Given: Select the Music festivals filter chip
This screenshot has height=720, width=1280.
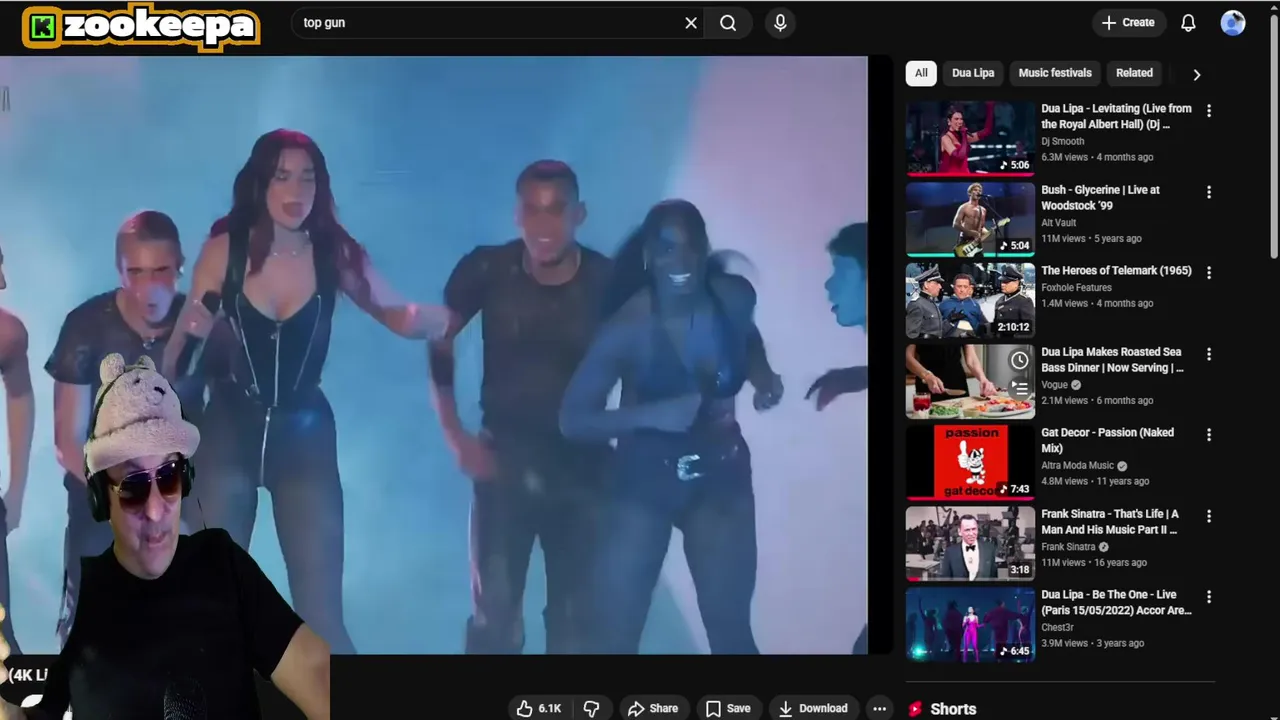Looking at the screenshot, I should coord(1055,73).
